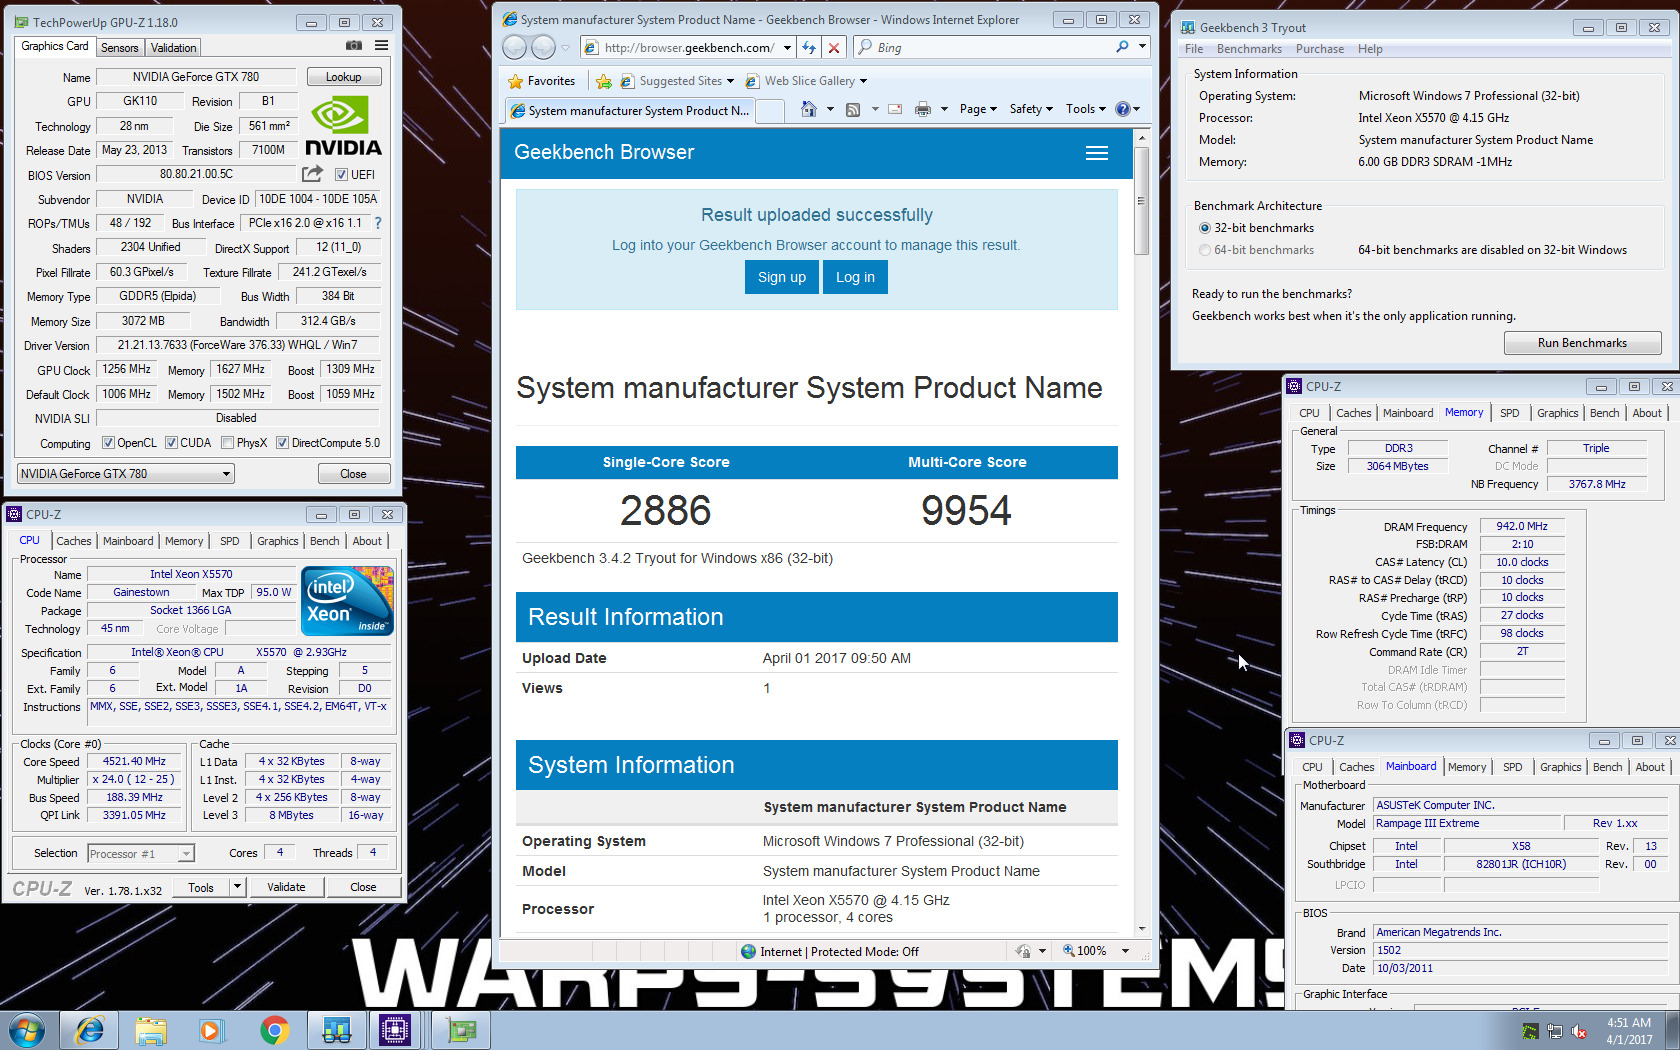Click the Favorites star icon
The image size is (1680, 1050).
[516, 81]
